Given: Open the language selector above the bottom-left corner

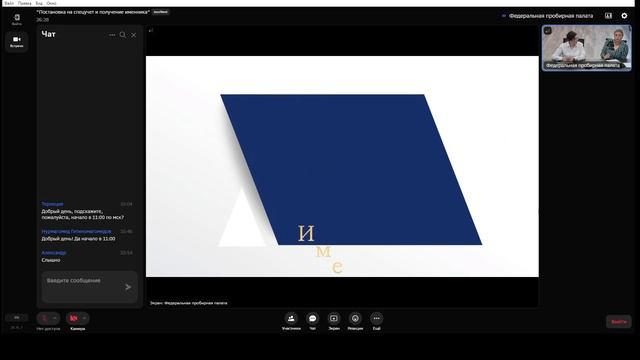Looking at the screenshot, I should point(17,318).
